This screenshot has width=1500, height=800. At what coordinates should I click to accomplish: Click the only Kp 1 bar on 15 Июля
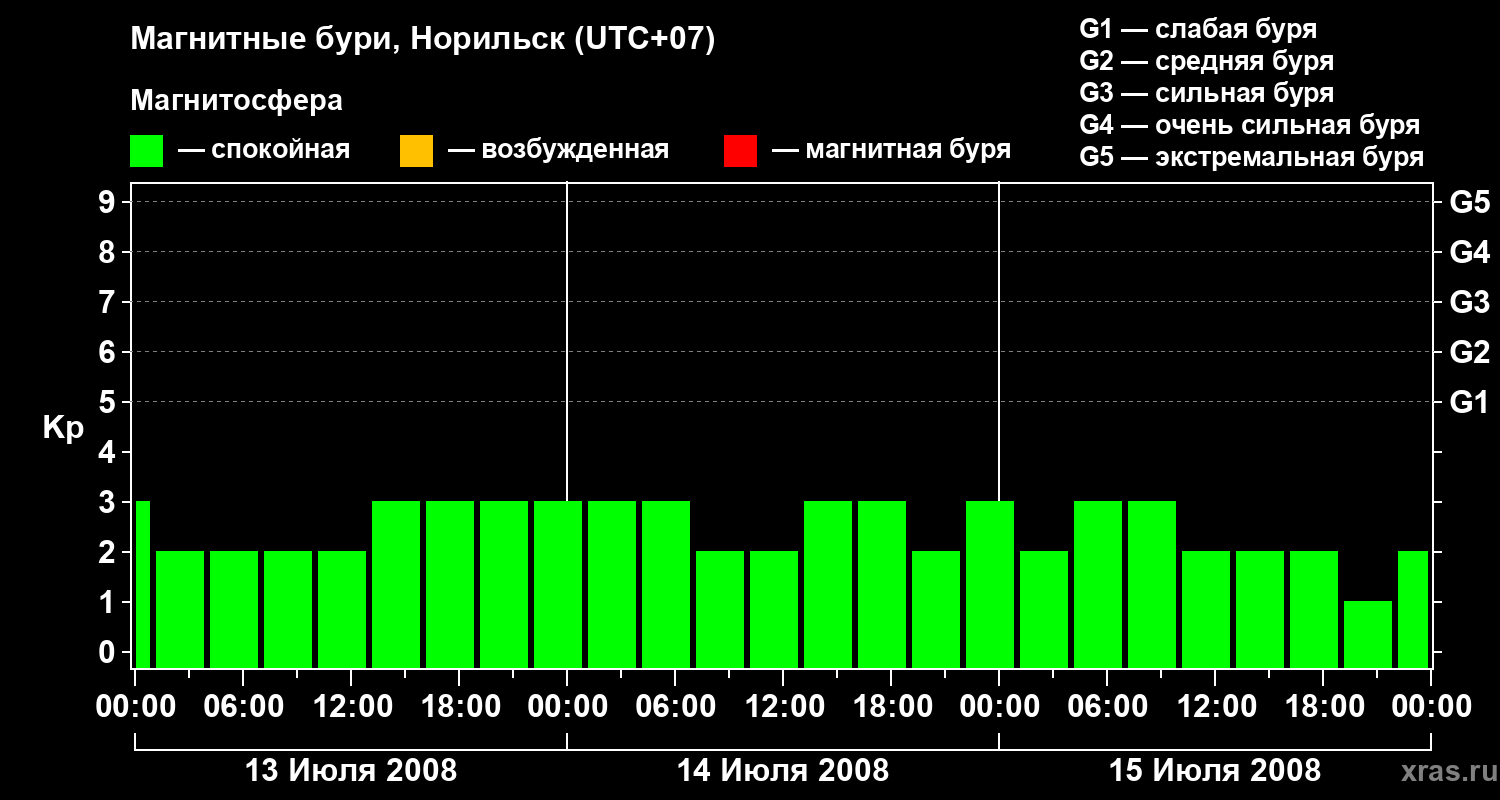pos(1368,634)
